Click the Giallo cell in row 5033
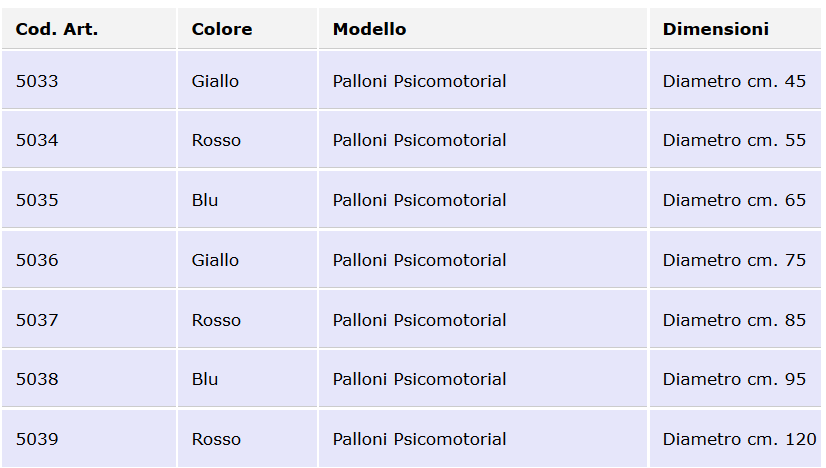 click(215, 81)
